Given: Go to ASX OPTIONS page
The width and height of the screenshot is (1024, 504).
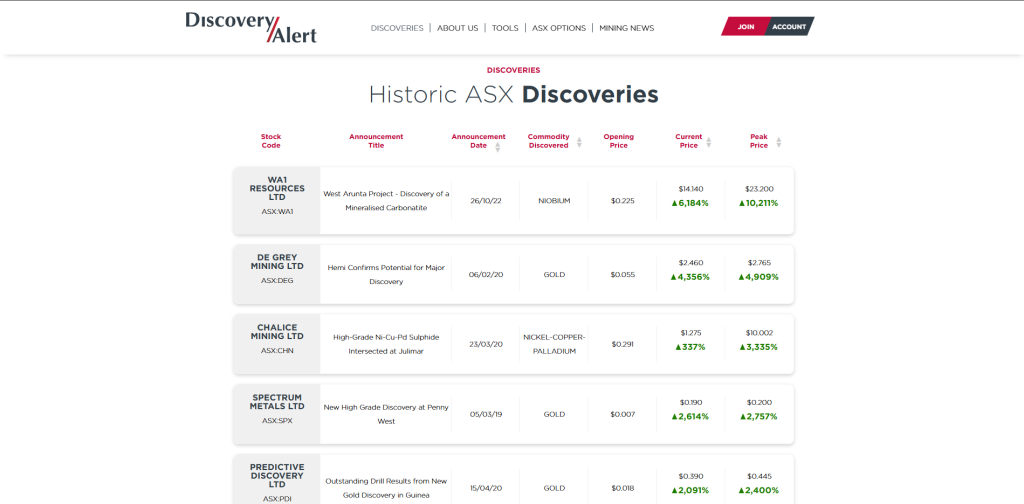Looking at the screenshot, I should 559,28.
